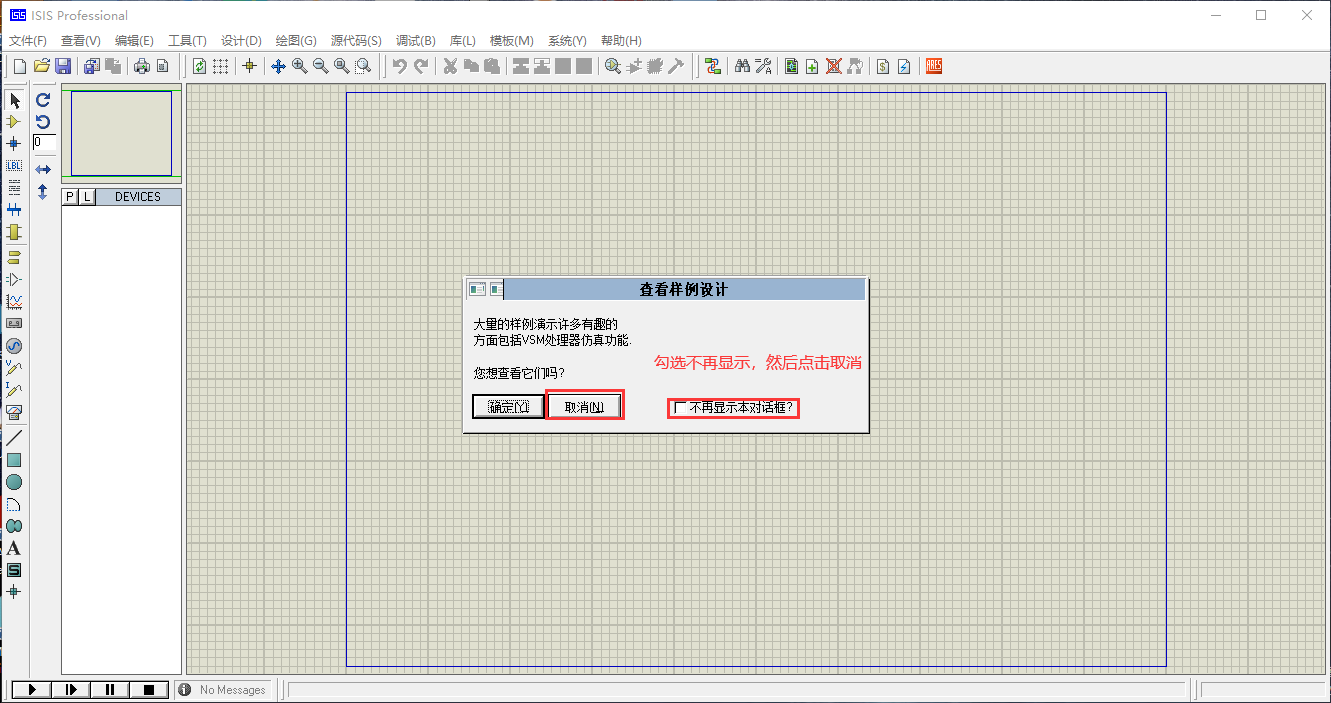The height and width of the screenshot is (703, 1331).
Task: Check the 不再显示本对话框 checkbox
Action: tap(680, 408)
